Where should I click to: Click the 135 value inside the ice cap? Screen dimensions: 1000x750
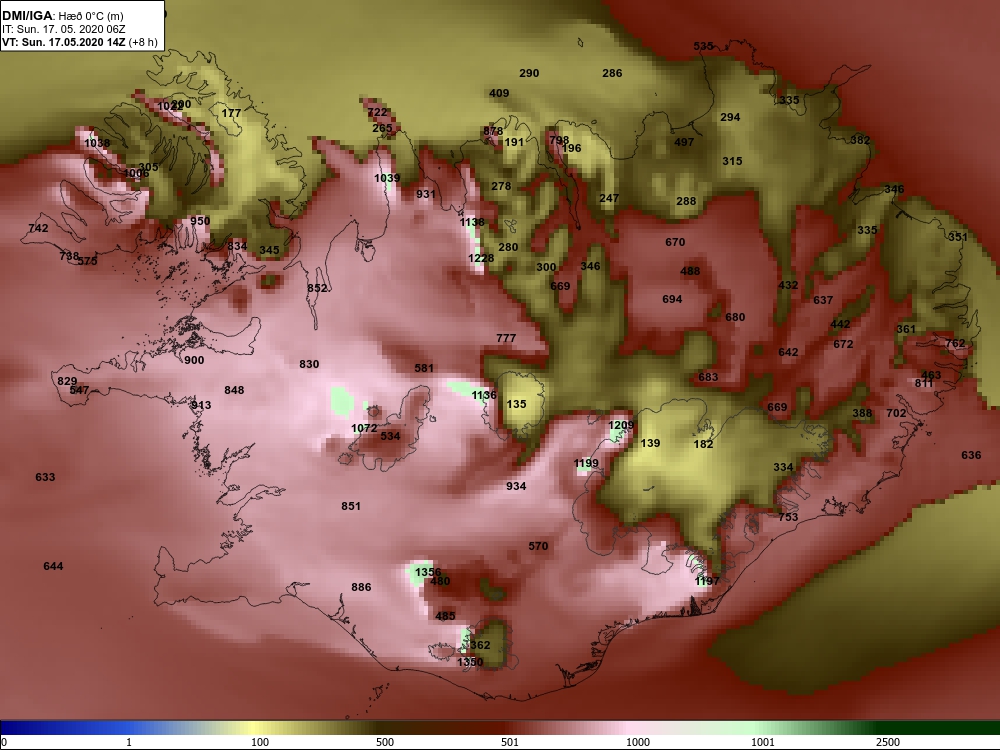click(517, 404)
